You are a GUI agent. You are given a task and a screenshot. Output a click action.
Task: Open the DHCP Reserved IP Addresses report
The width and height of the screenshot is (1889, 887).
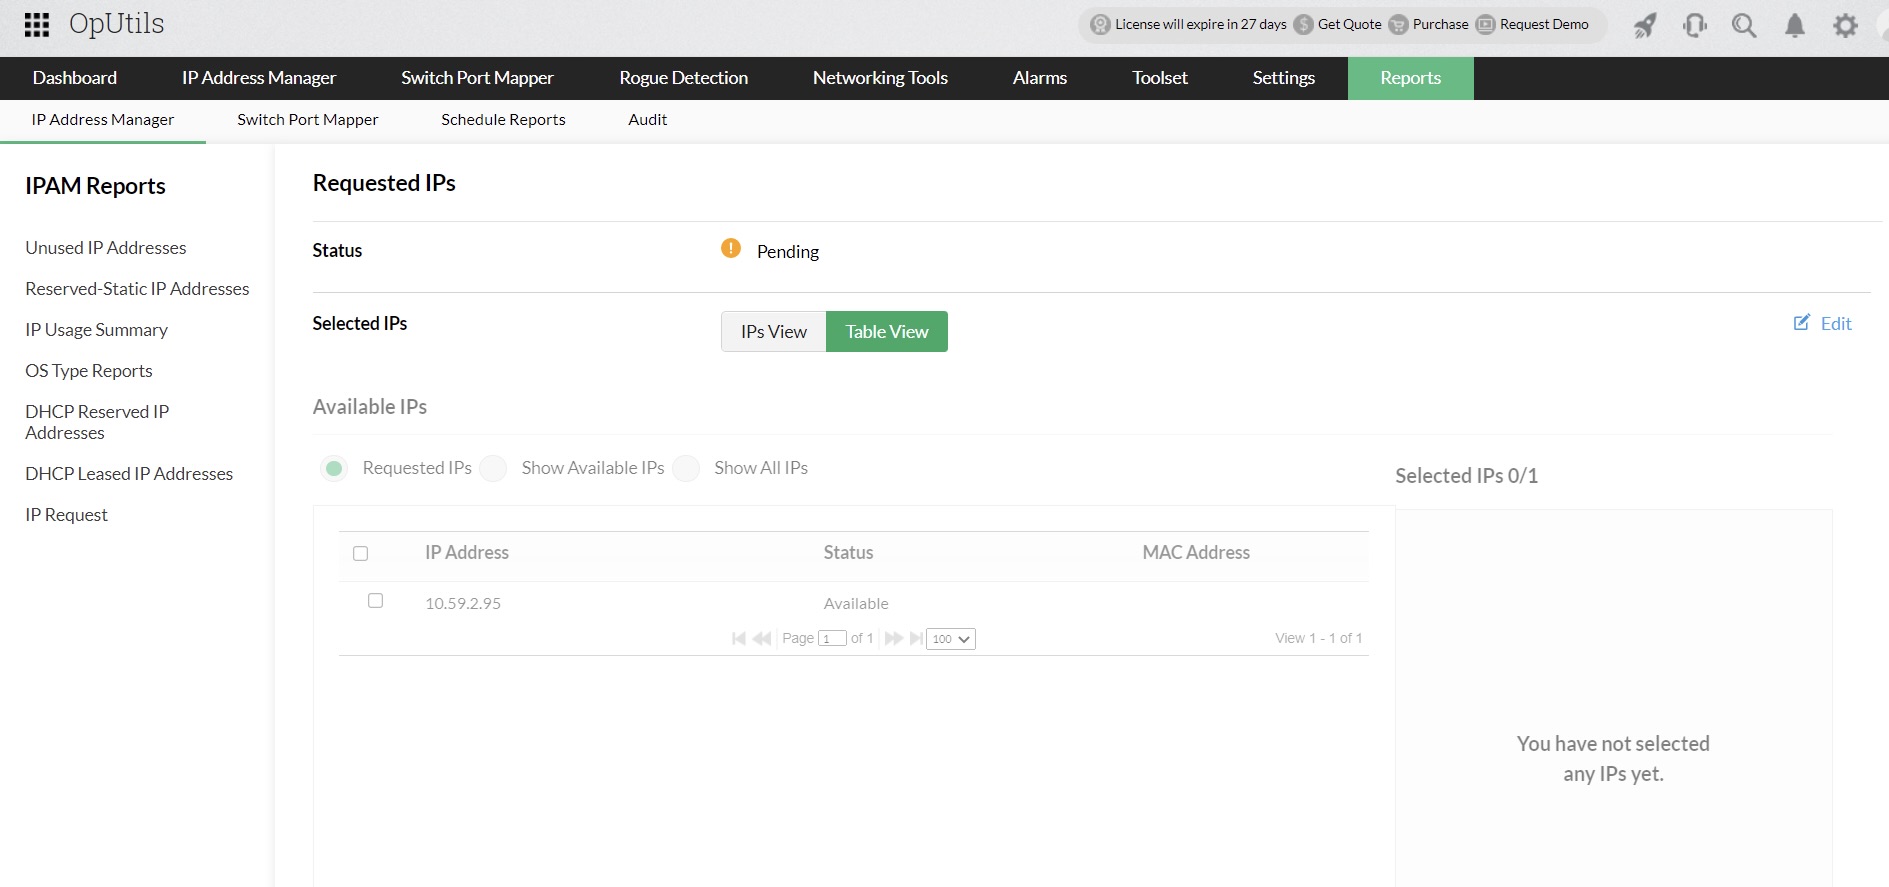pyautogui.click(x=97, y=422)
